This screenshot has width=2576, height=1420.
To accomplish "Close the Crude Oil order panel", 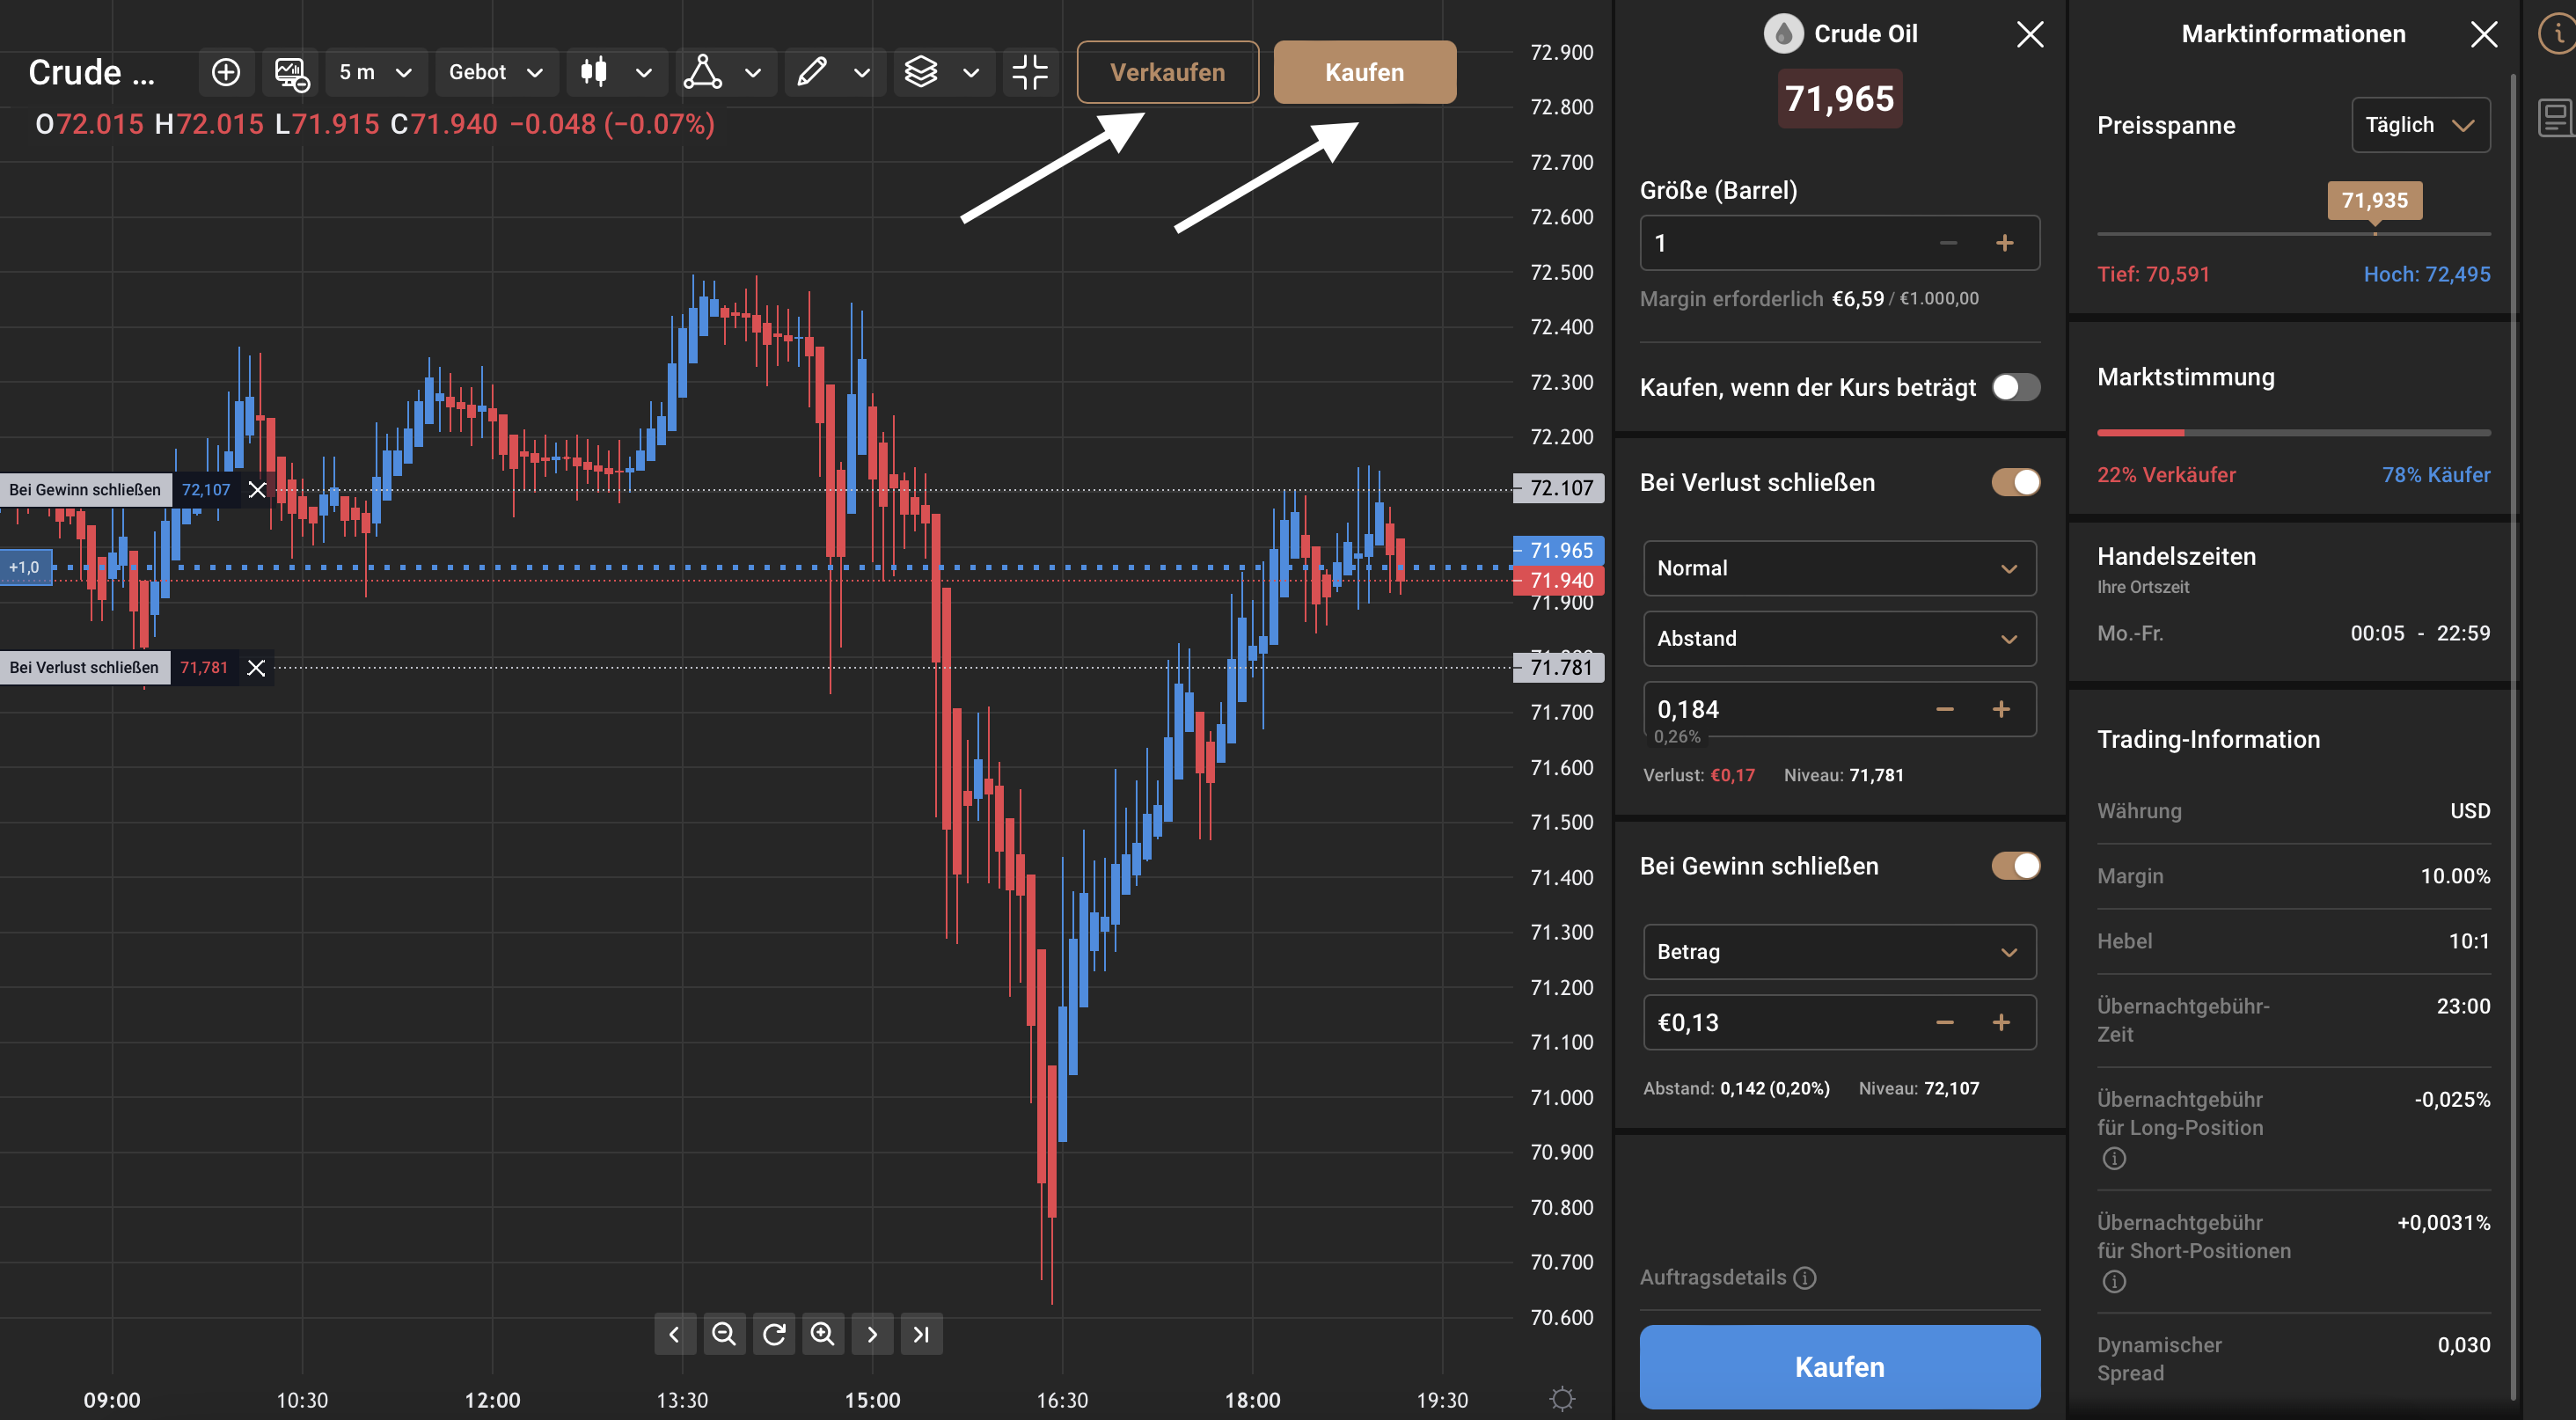I will click(x=2030, y=34).
